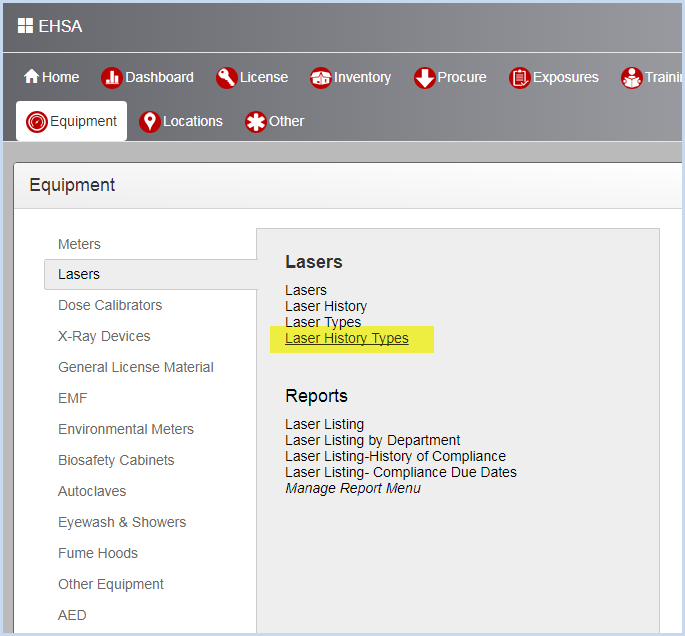685x636 pixels.
Task: Open the highlighted Laser History Types link
Action: [347, 339]
